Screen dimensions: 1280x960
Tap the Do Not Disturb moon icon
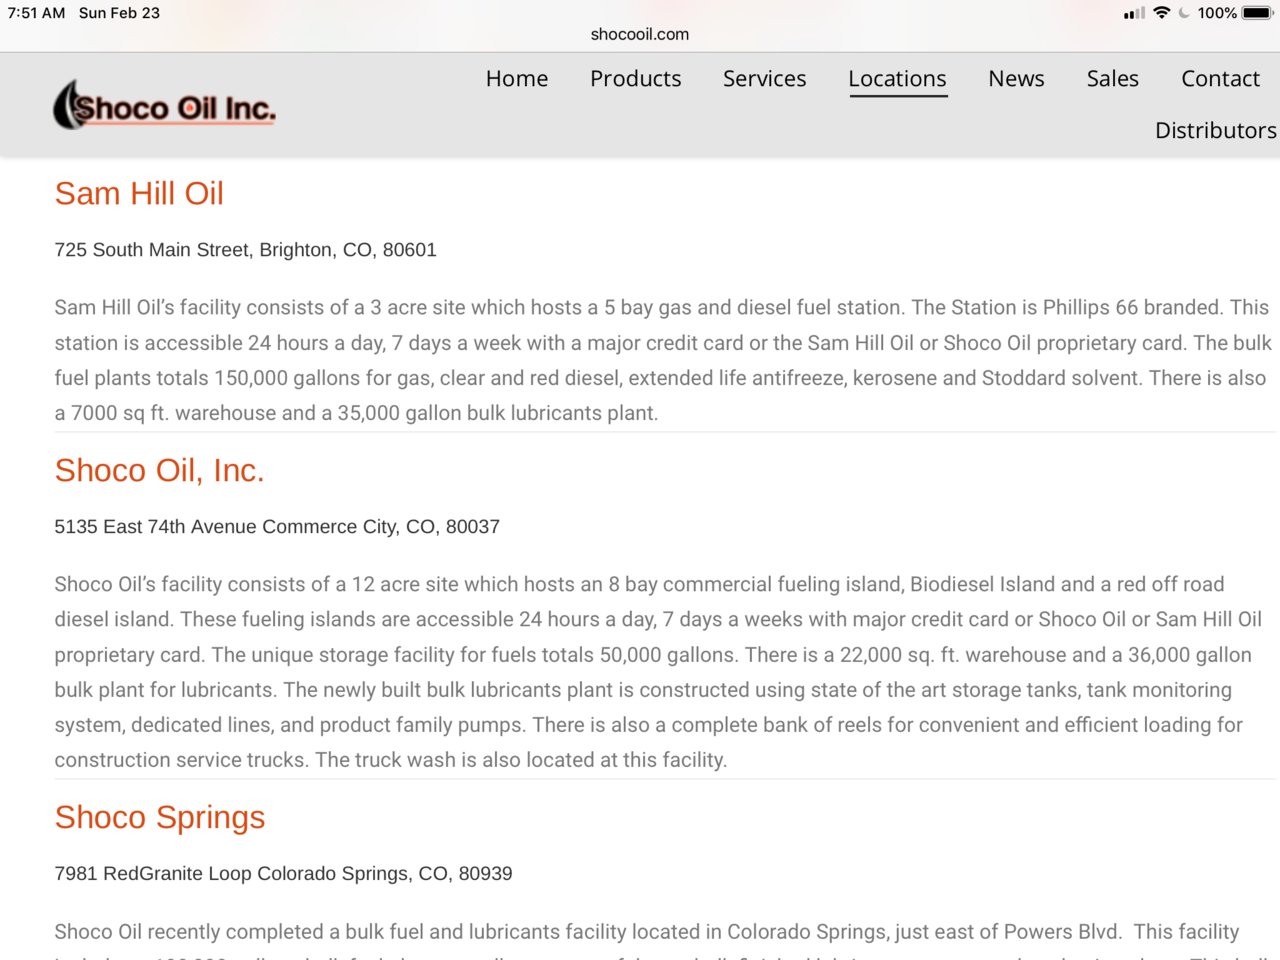pos(1185,13)
